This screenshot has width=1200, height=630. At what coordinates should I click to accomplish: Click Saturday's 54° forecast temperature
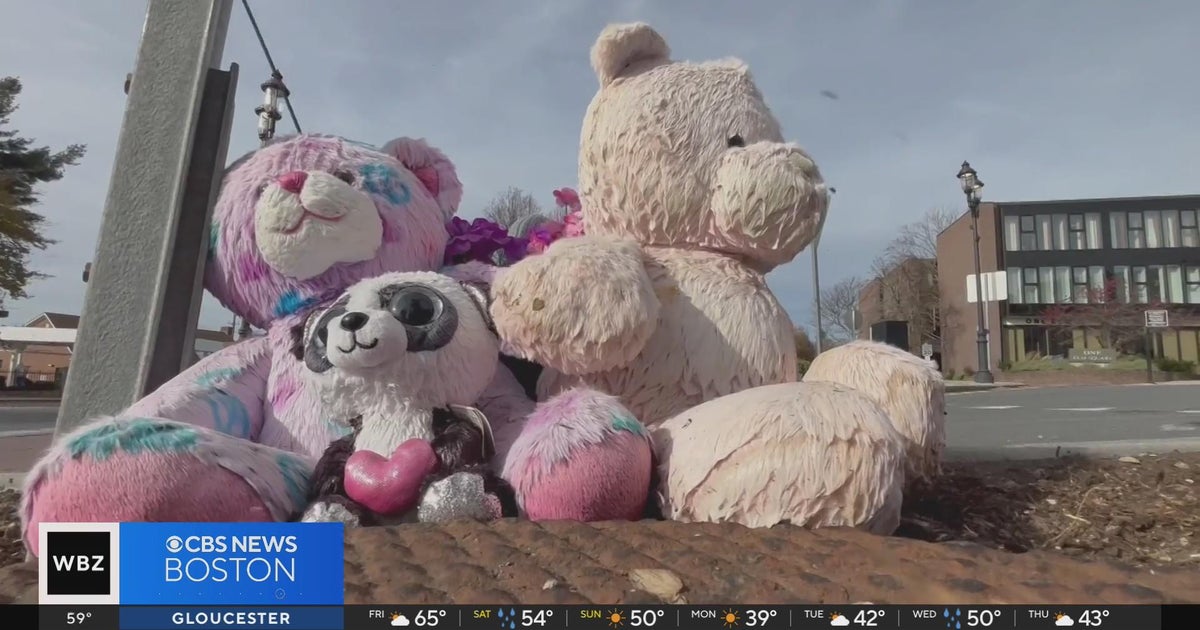pyautogui.click(x=536, y=619)
